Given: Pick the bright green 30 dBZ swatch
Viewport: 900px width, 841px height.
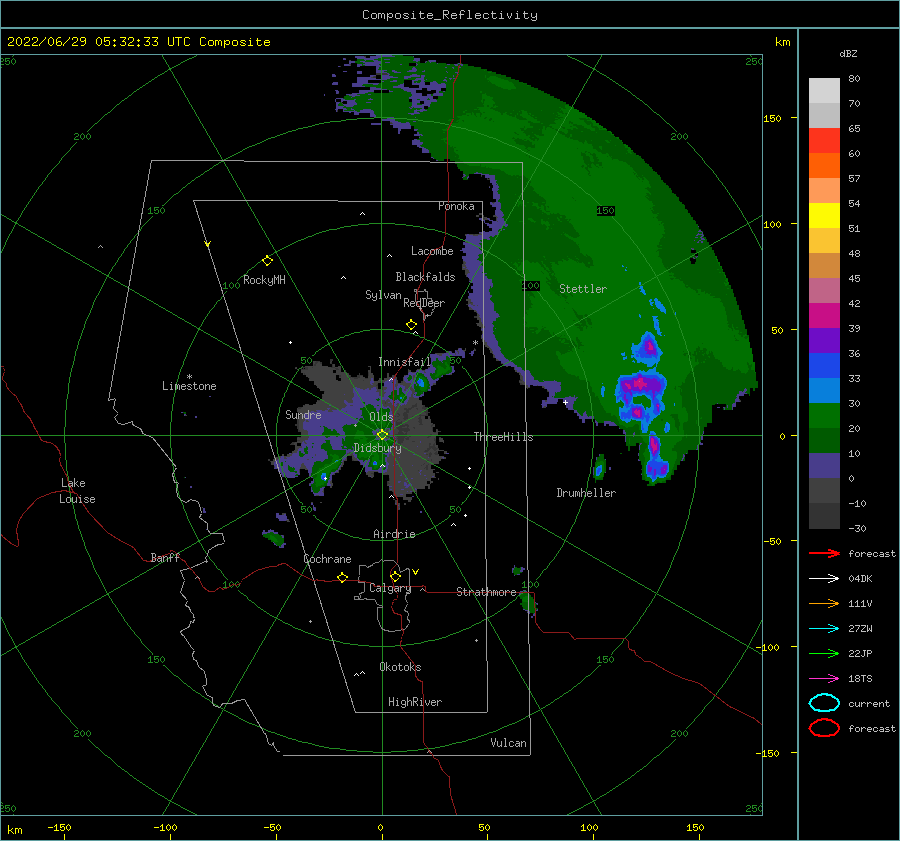Looking at the screenshot, I should (x=824, y=415).
